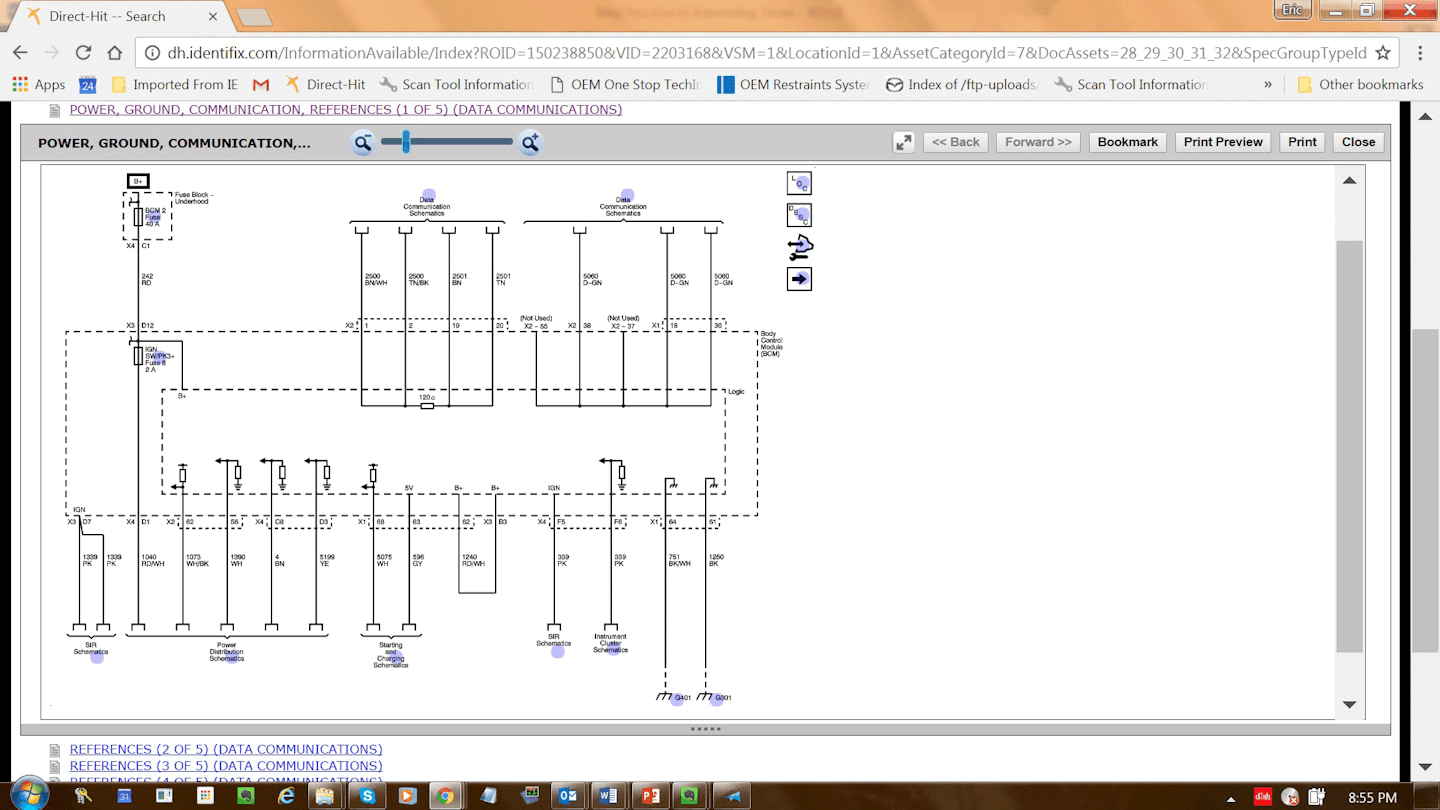Open Skype from the taskbar
The height and width of the screenshot is (810, 1440).
point(367,796)
